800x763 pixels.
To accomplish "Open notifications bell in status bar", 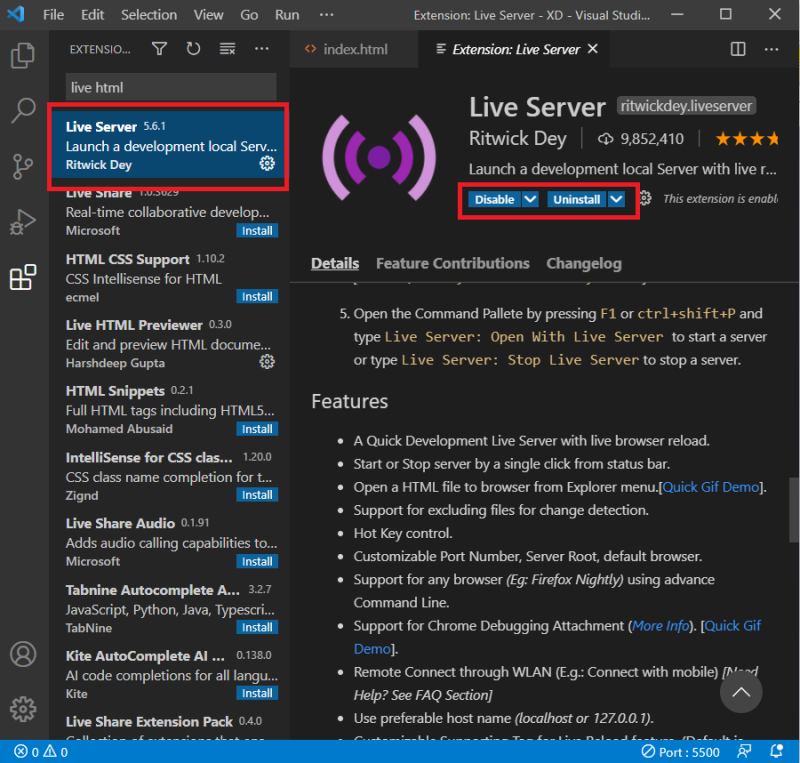I will [x=776, y=751].
